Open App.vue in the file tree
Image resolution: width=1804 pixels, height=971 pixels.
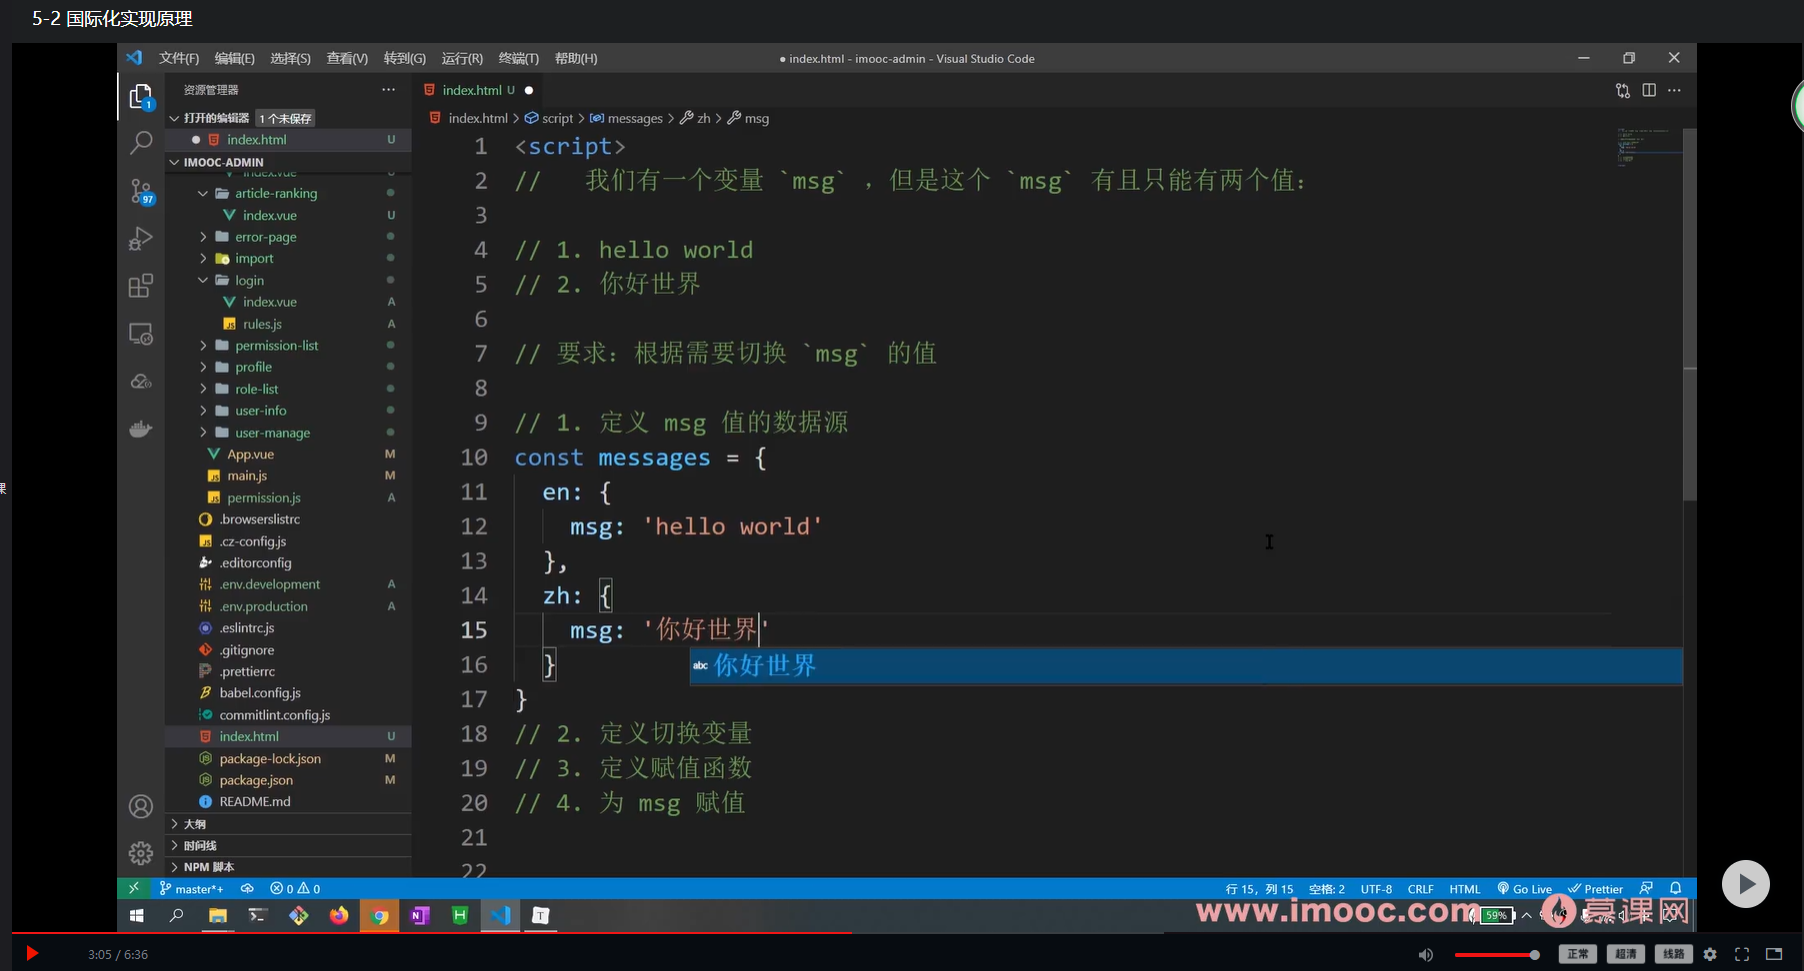pos(250,454)
